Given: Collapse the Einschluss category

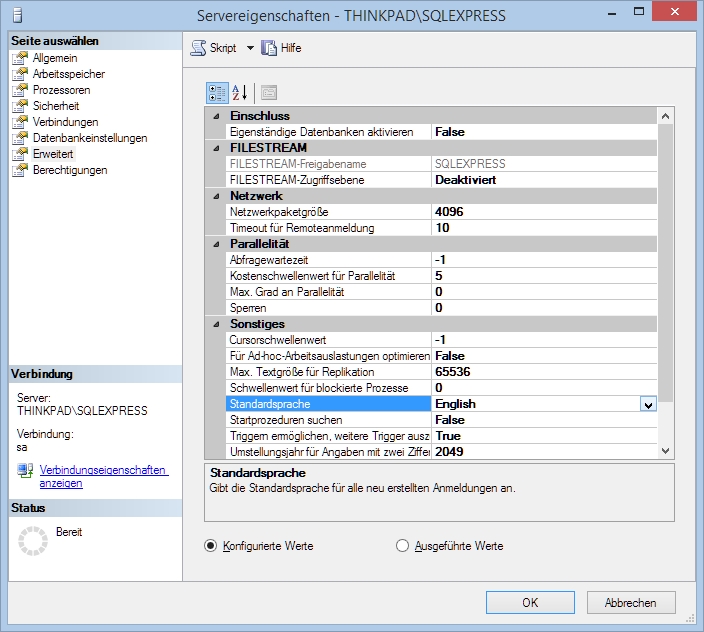Looking at the screenshot, I should tap(216, 116).
